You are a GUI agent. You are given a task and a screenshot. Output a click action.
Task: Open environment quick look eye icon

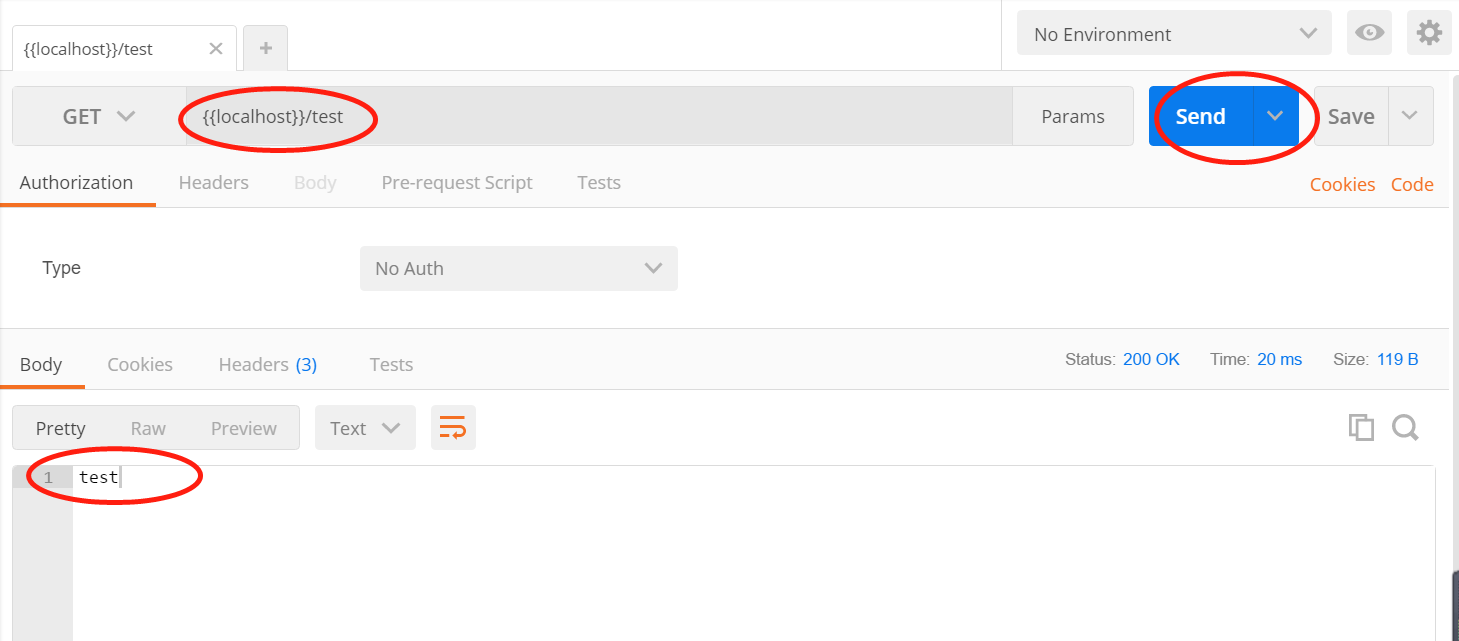point(1369,33)
